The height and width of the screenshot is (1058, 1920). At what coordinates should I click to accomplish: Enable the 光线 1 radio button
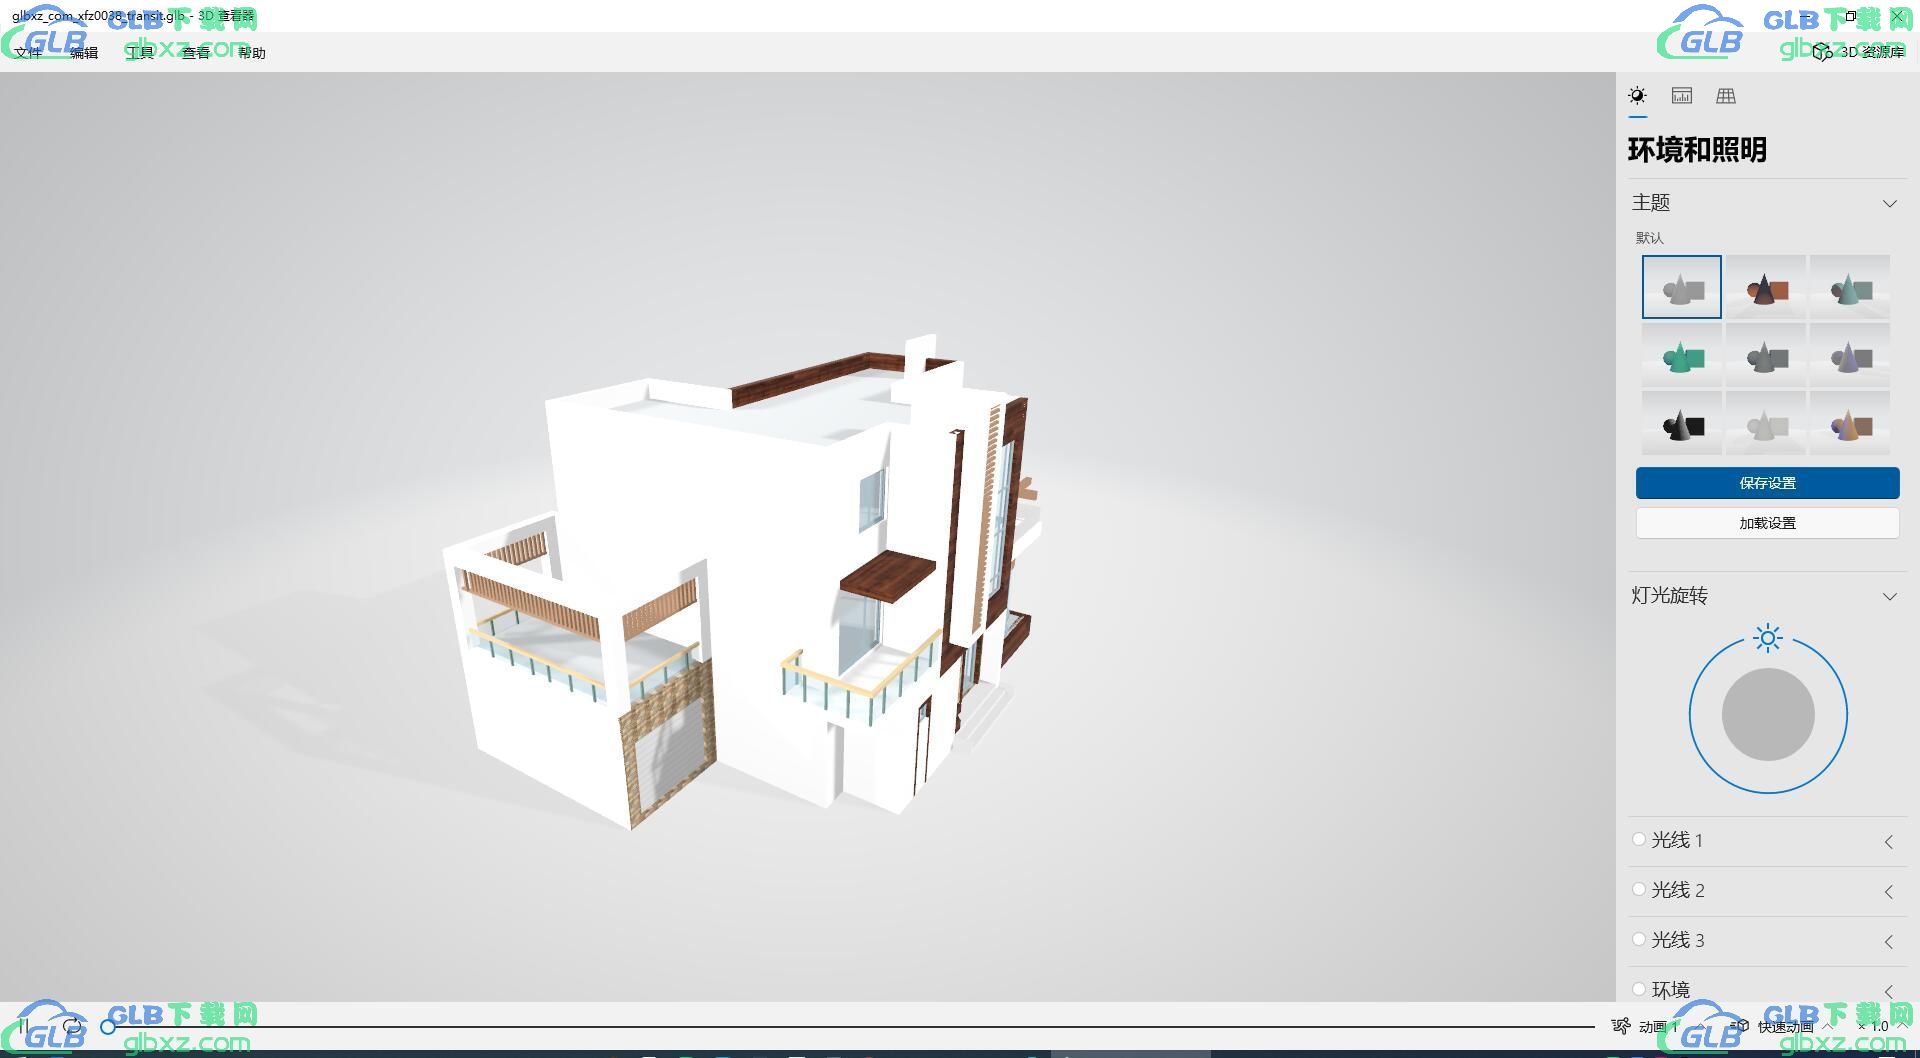[x=1639, y=840]
